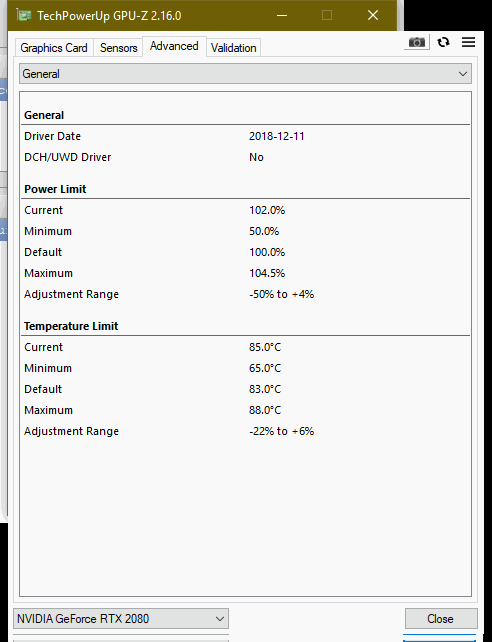The height and width of the screenshot is (642, 492).
Task: Expand the General category dropdown
Action: [x=245, y=74]
